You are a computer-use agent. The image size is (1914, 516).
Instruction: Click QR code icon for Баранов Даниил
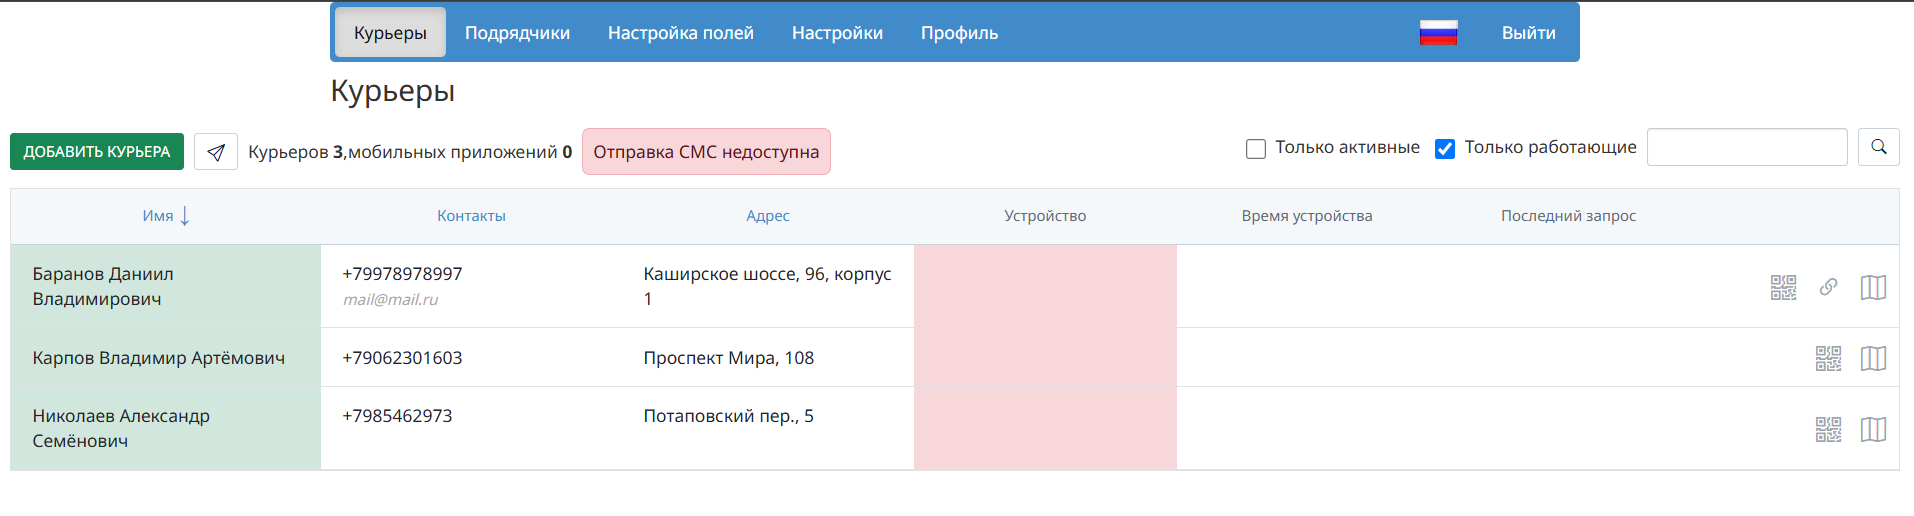(1783, 288)
